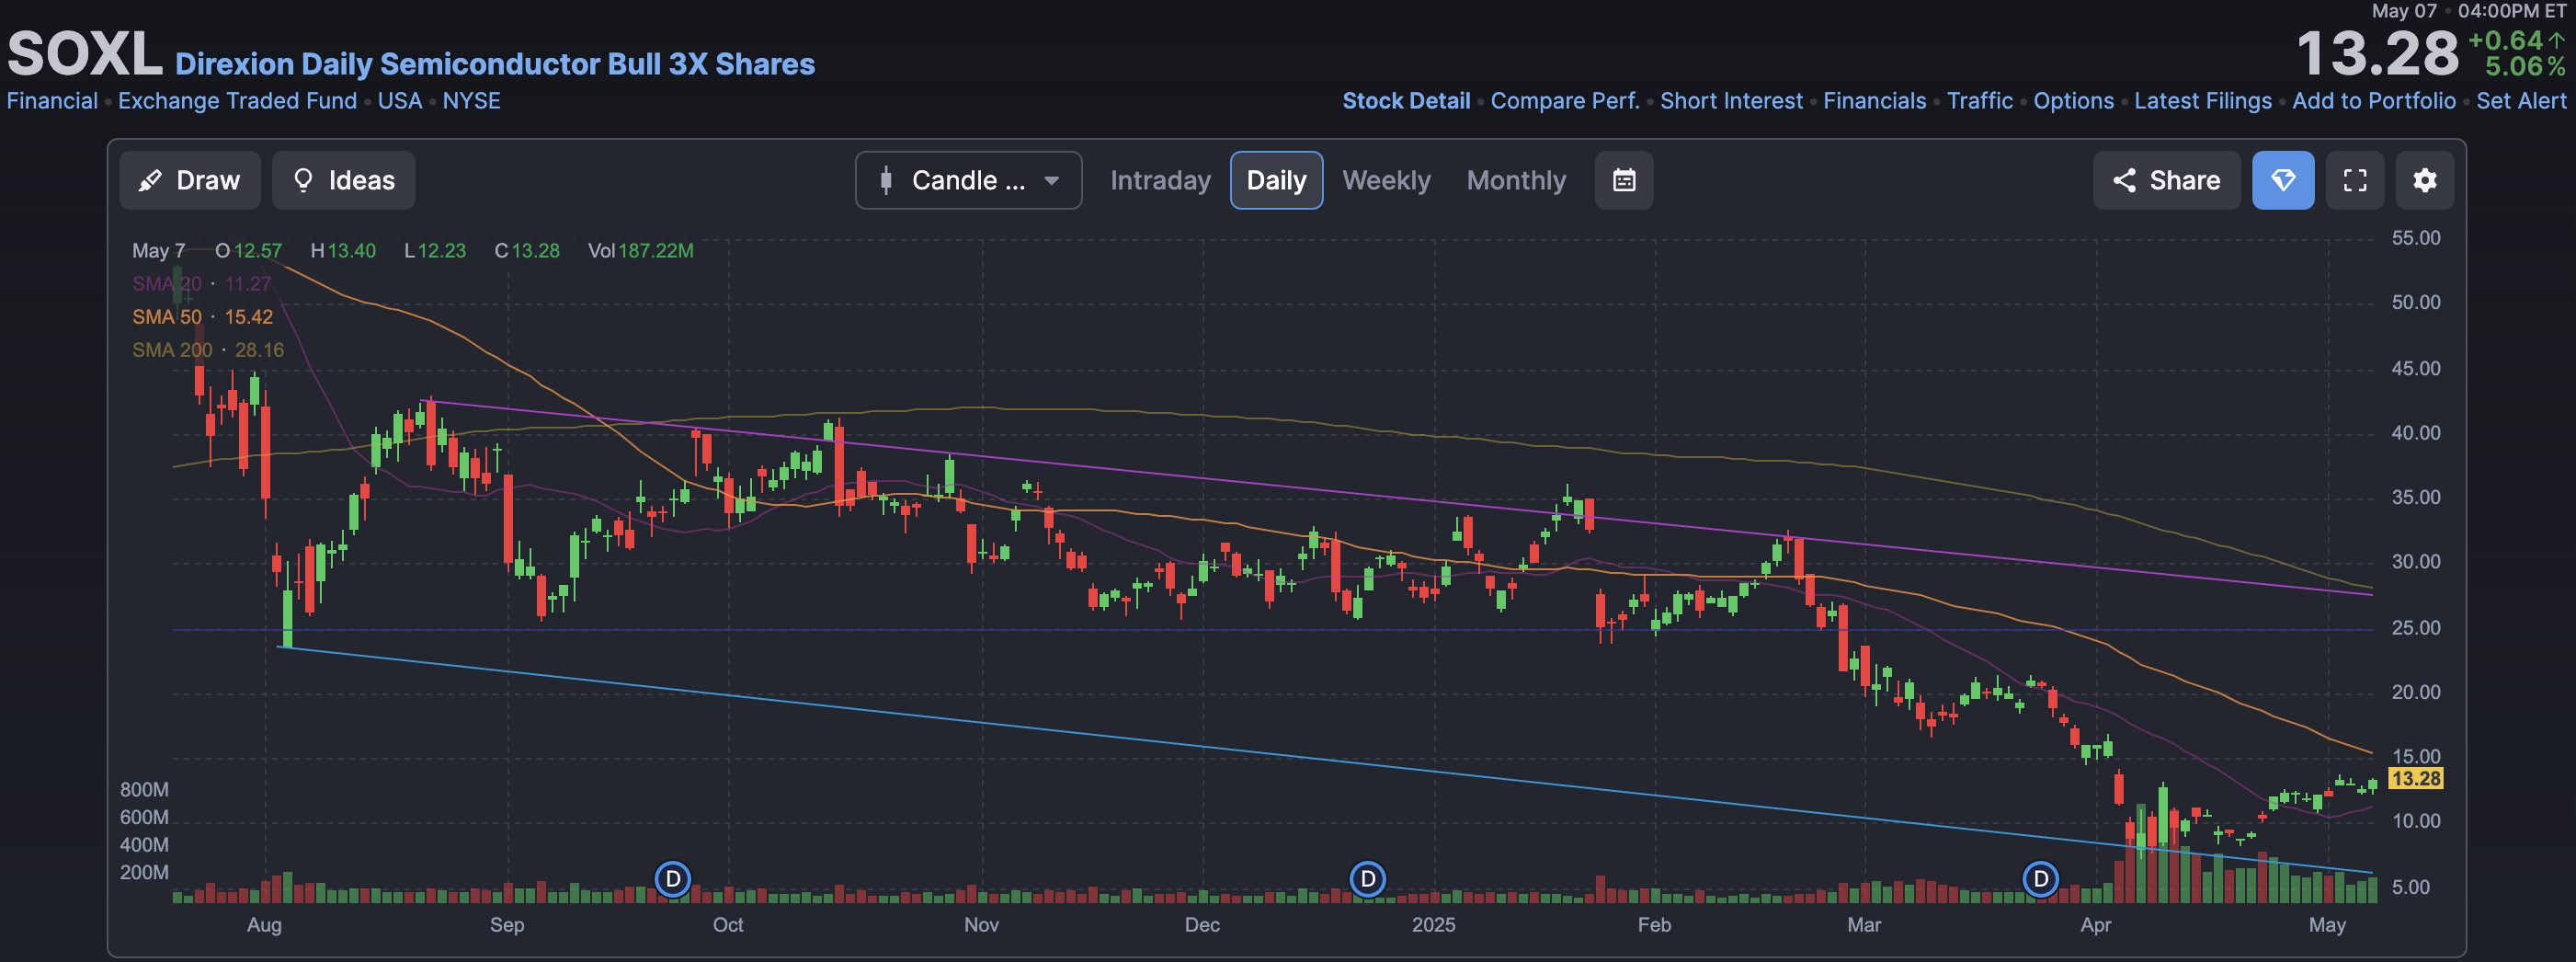Image resolution: width=2576 pixels, height=962 pixels.
Task: Open the Ideas lightbulb button
Action: (343, 180)
